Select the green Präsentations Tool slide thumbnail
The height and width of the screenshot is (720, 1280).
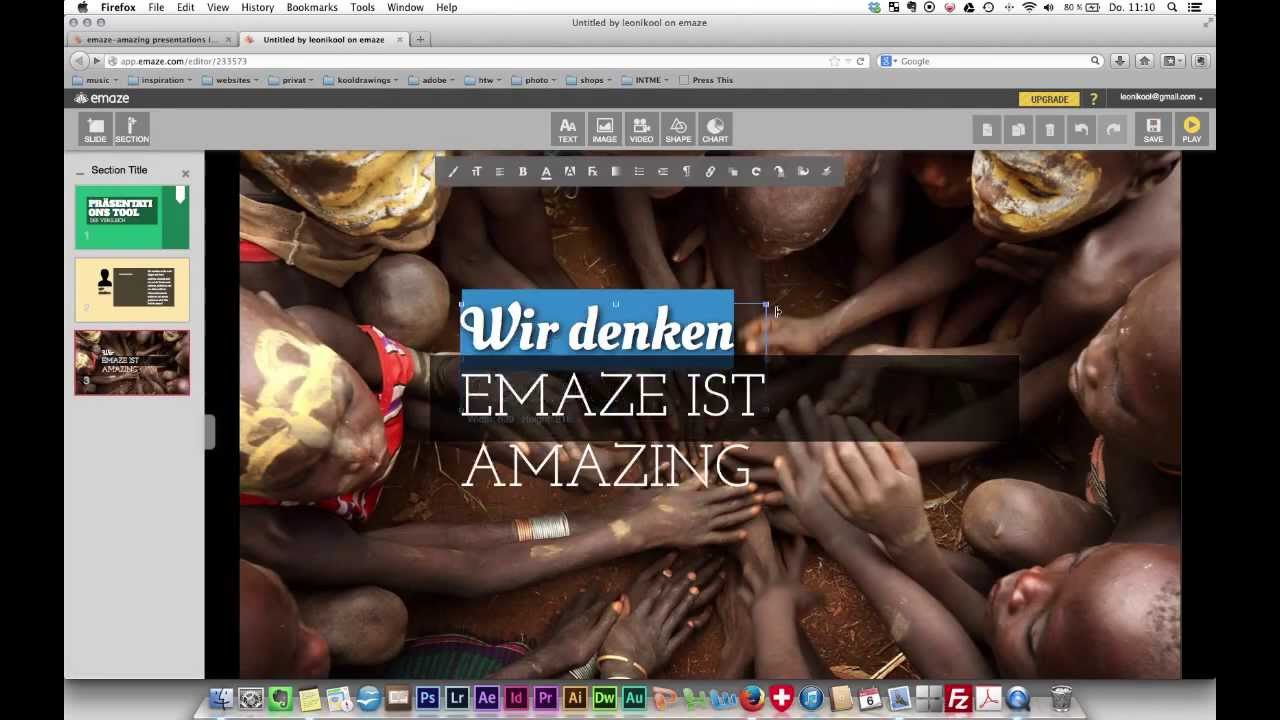click(x=132, y=218)
